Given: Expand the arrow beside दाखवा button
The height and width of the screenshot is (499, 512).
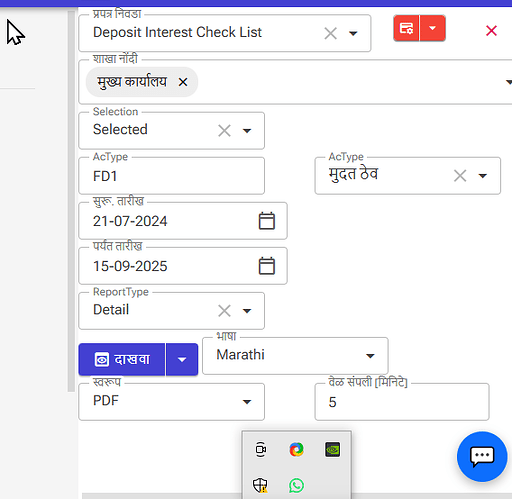Looking at the screenshot, I should (x=182, y=360).
